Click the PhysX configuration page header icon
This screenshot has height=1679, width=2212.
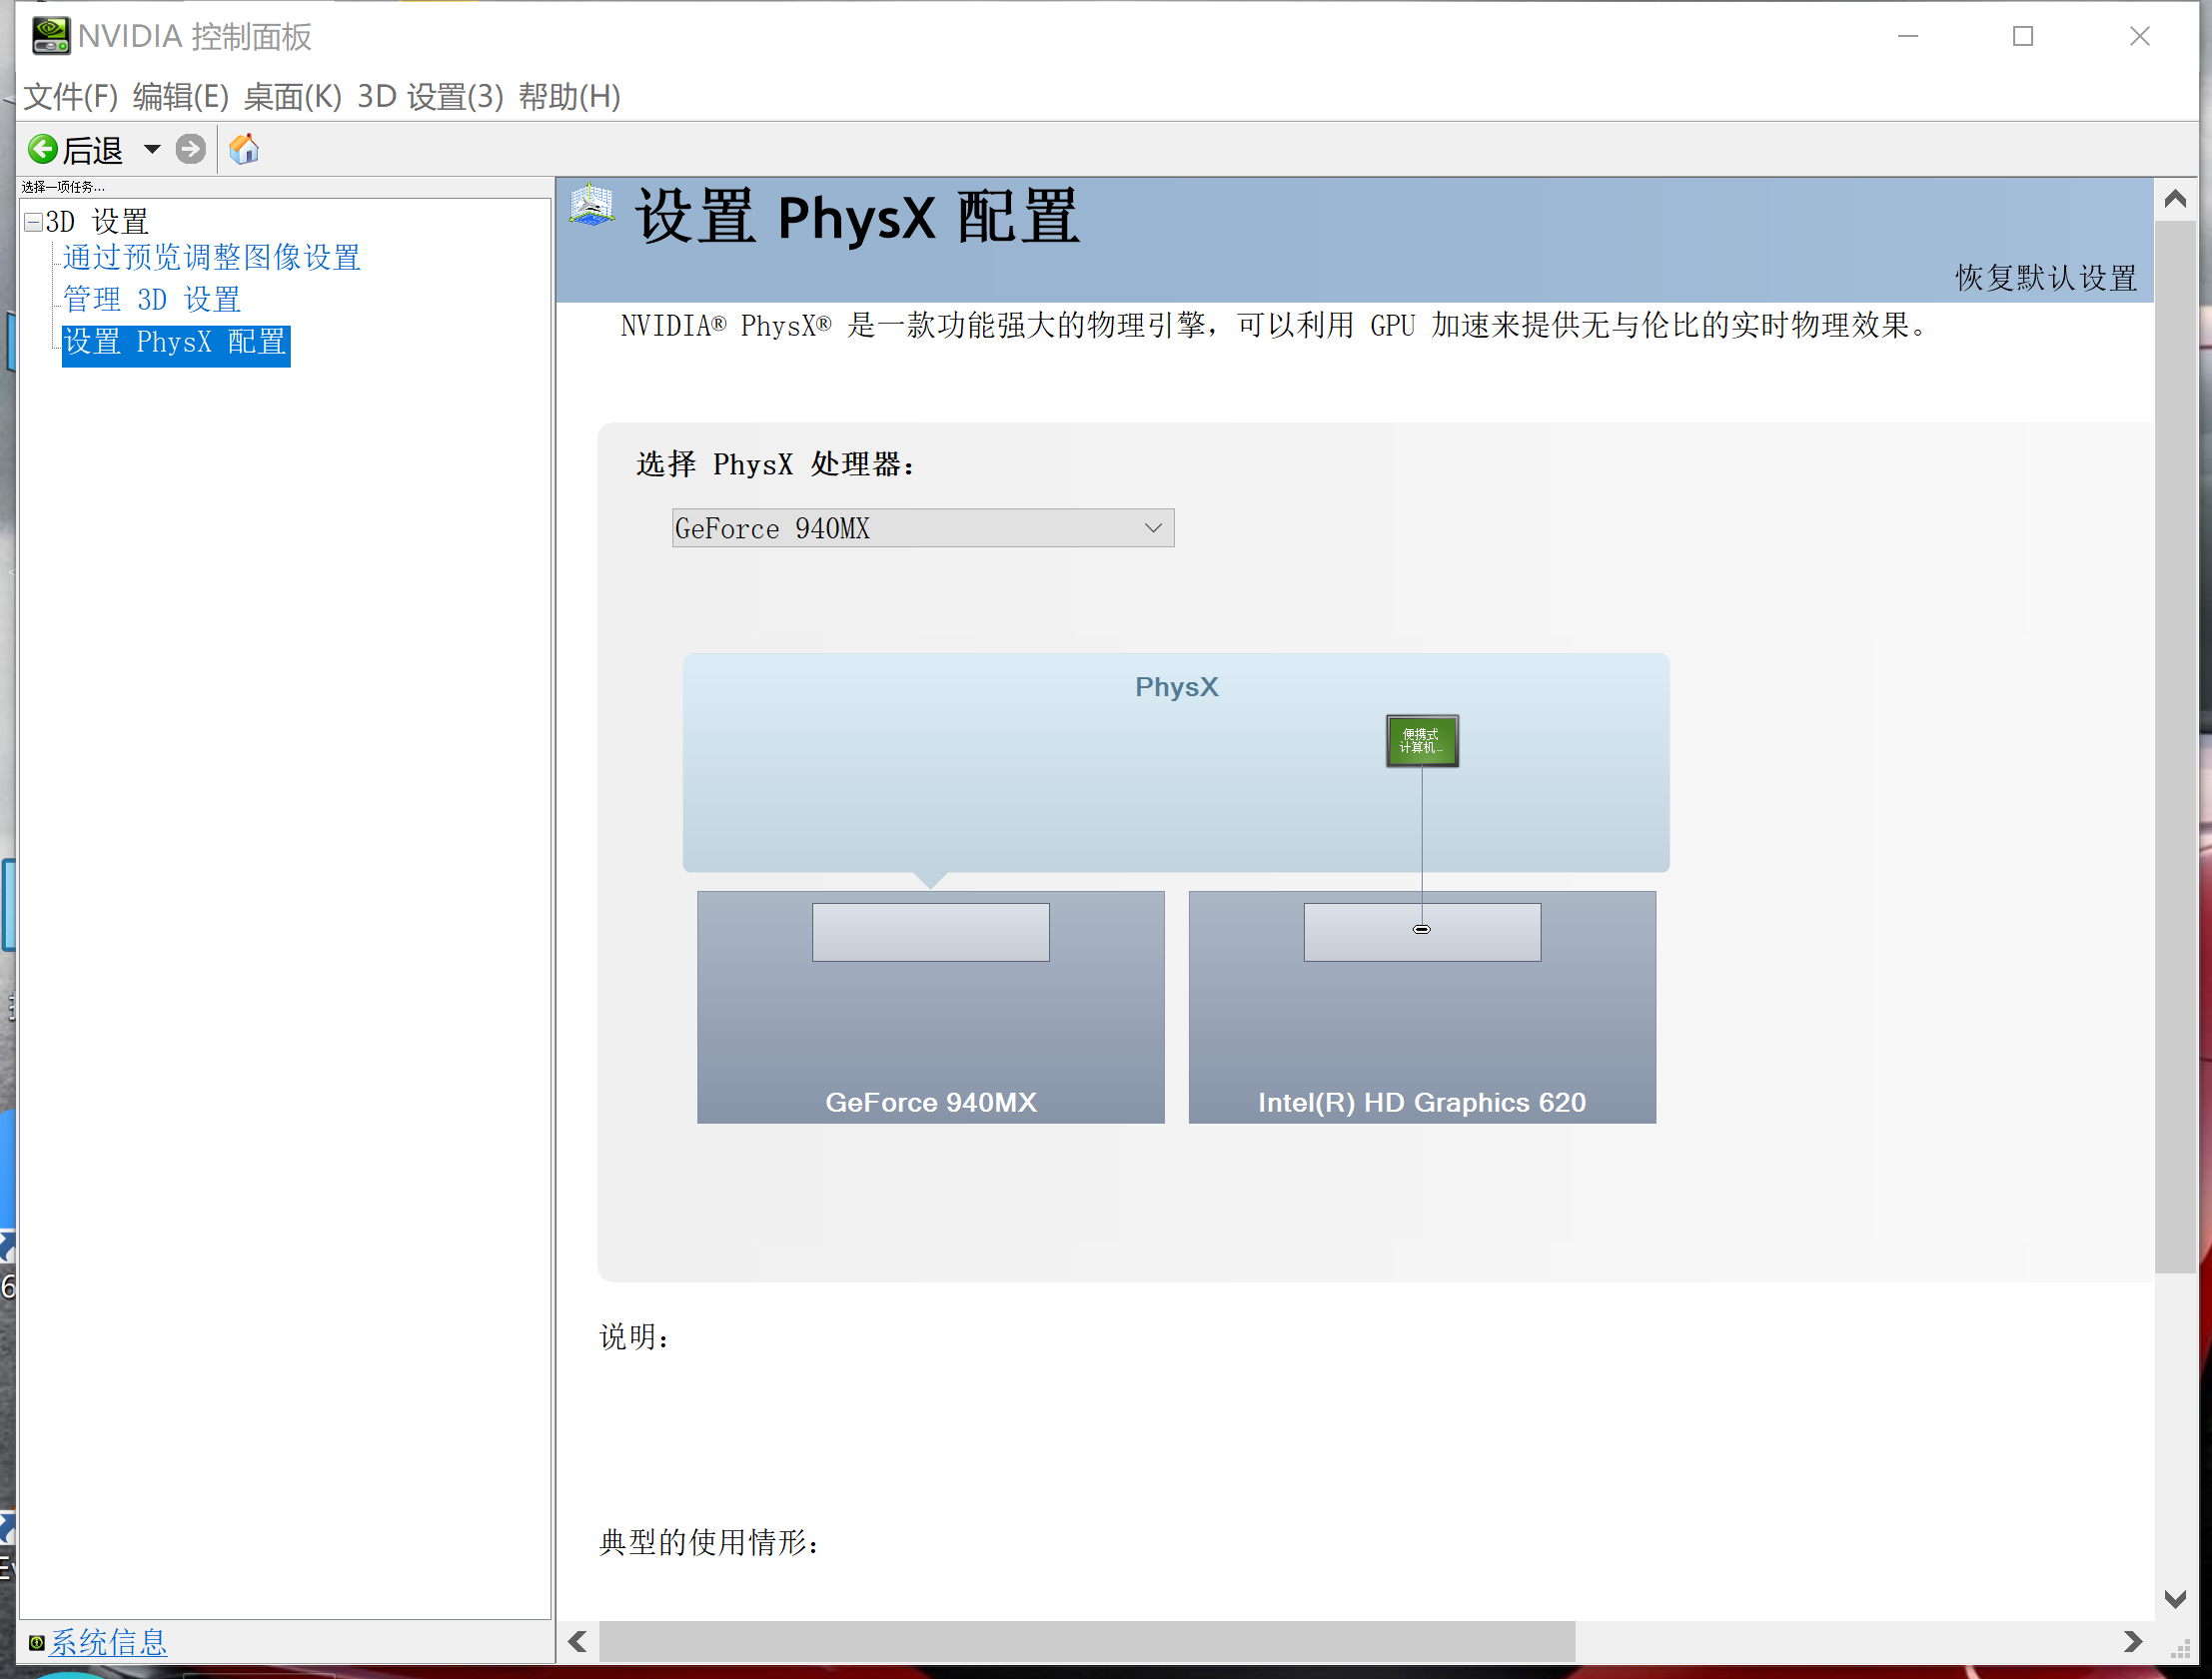[592, 205]
